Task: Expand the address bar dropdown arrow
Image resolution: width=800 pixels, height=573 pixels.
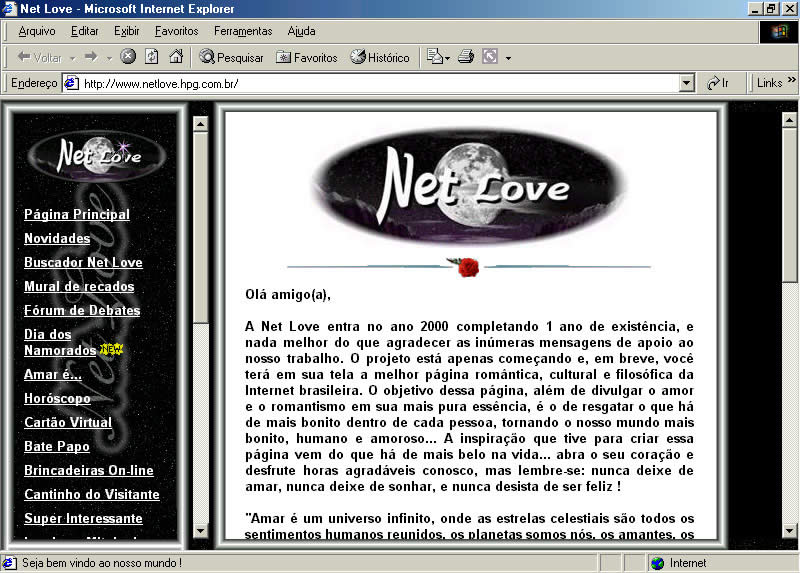Action: (x=687, y=83)
